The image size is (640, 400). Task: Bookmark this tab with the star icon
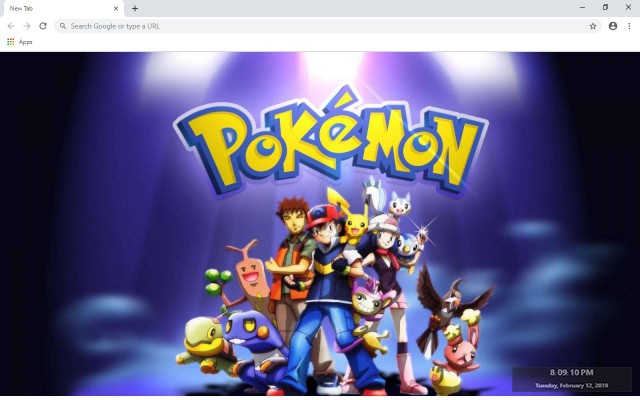point(593,26)
